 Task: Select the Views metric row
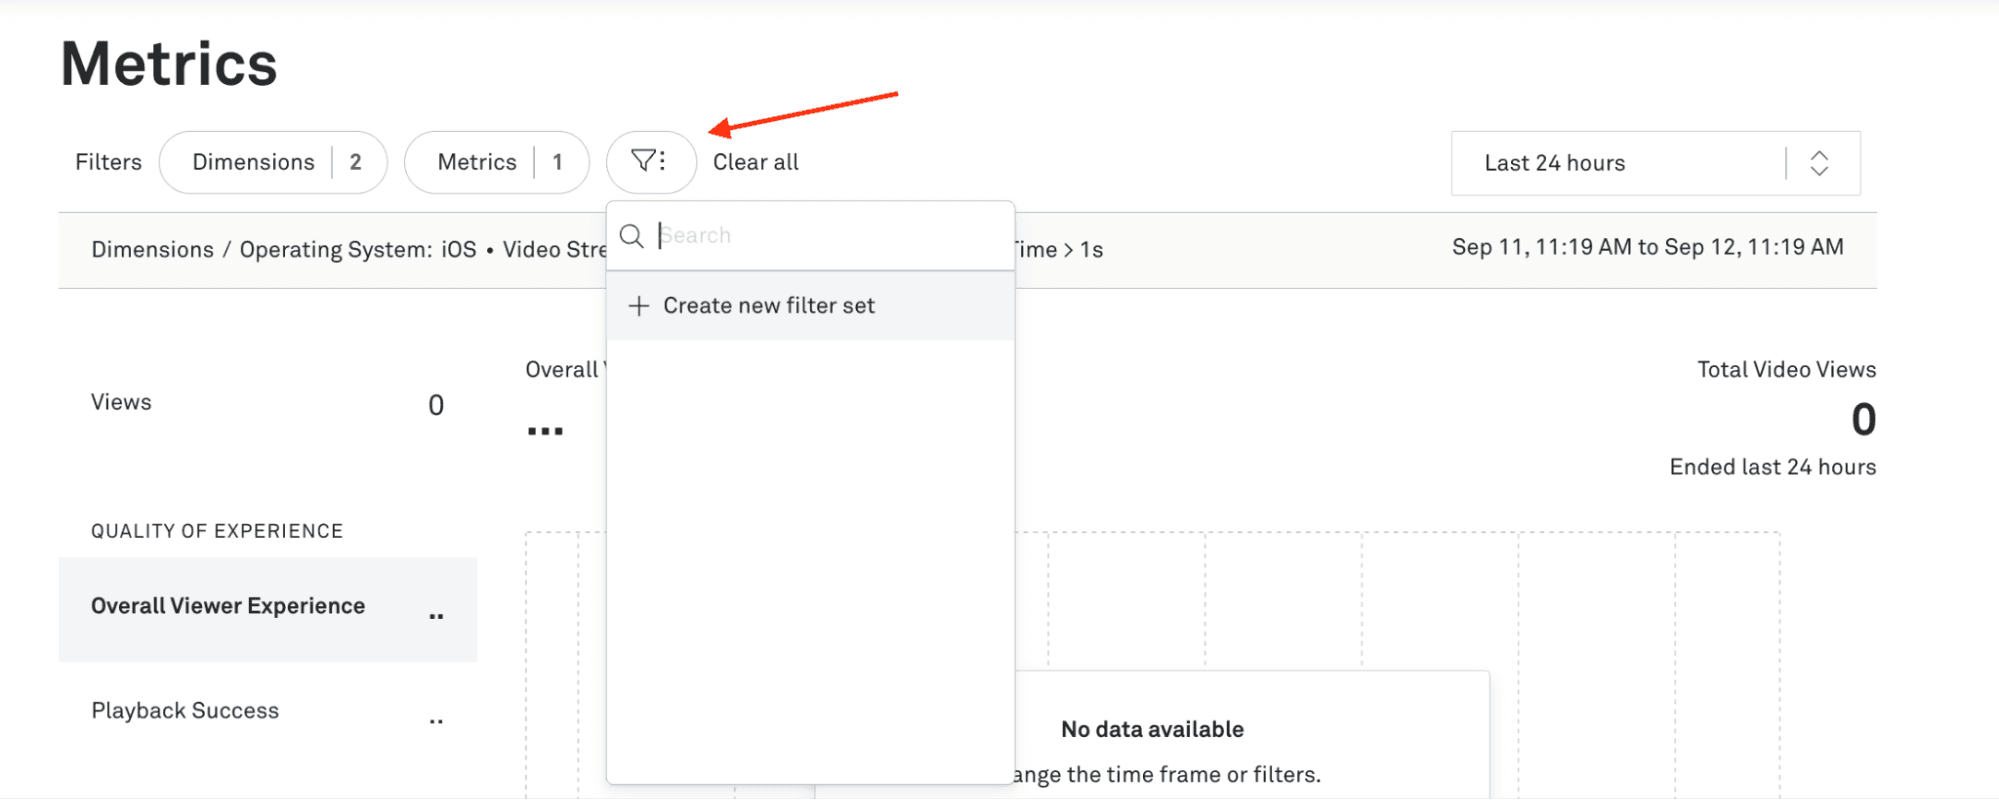[x=121, y=402]
